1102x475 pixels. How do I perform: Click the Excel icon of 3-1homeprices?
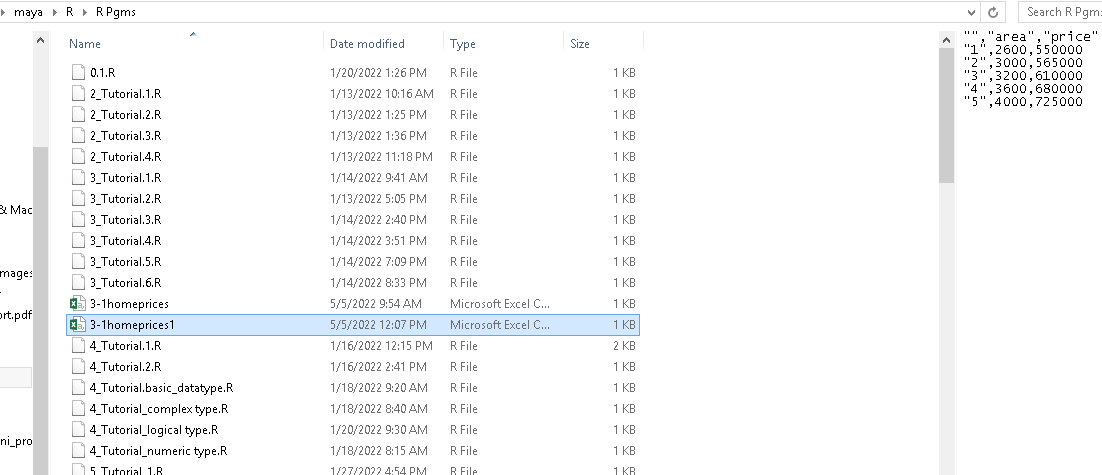pos(77,304)
